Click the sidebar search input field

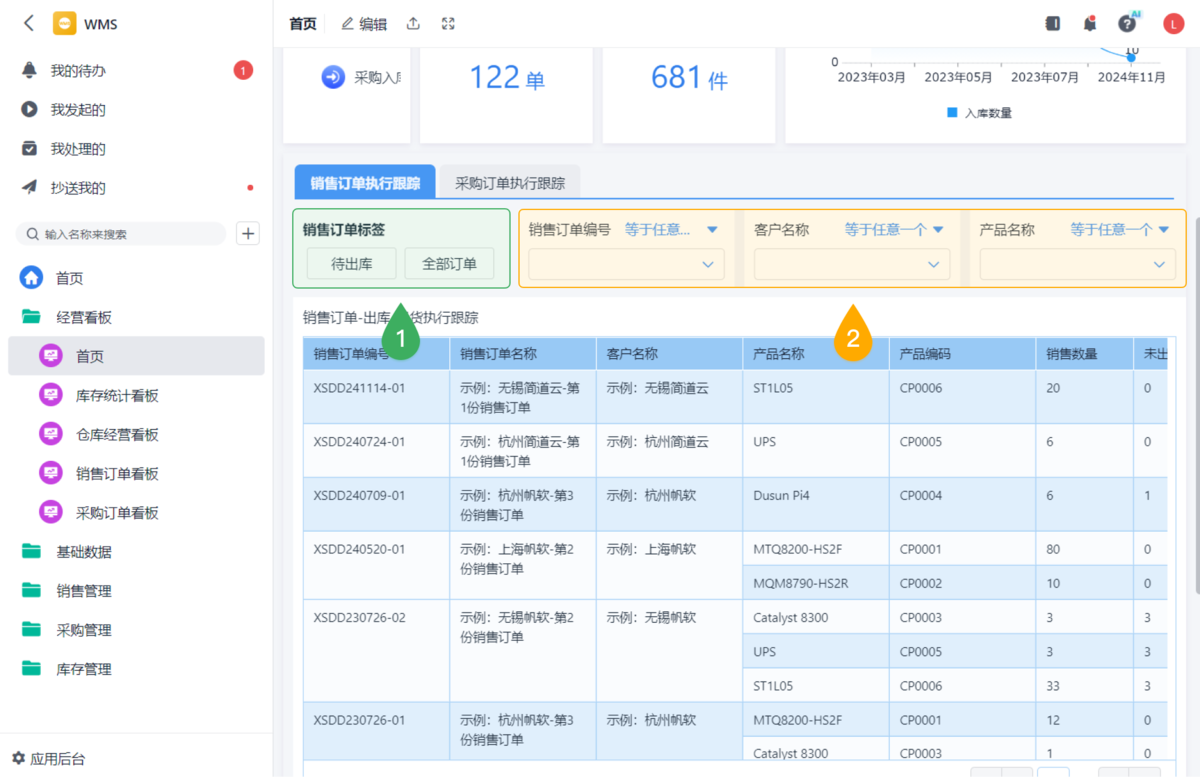point(120,233)
